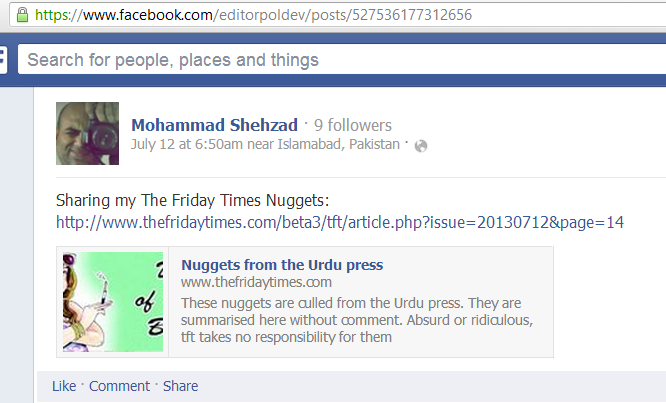Open the Islamabad, Pakistan location link
666x403 pixels.
pyautogui.click(x=339, y=144)
